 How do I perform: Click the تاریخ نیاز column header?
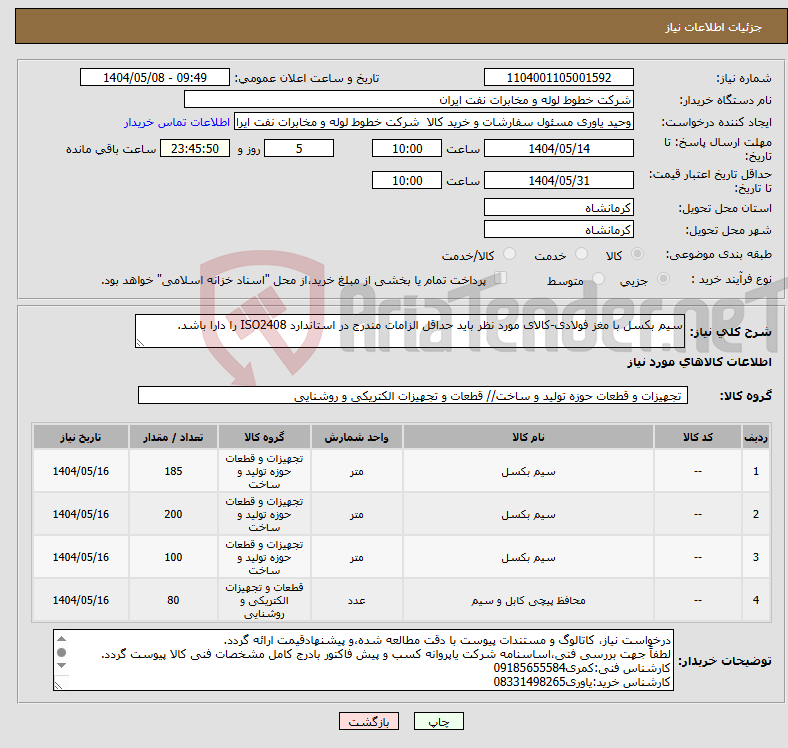pos(81,437)
